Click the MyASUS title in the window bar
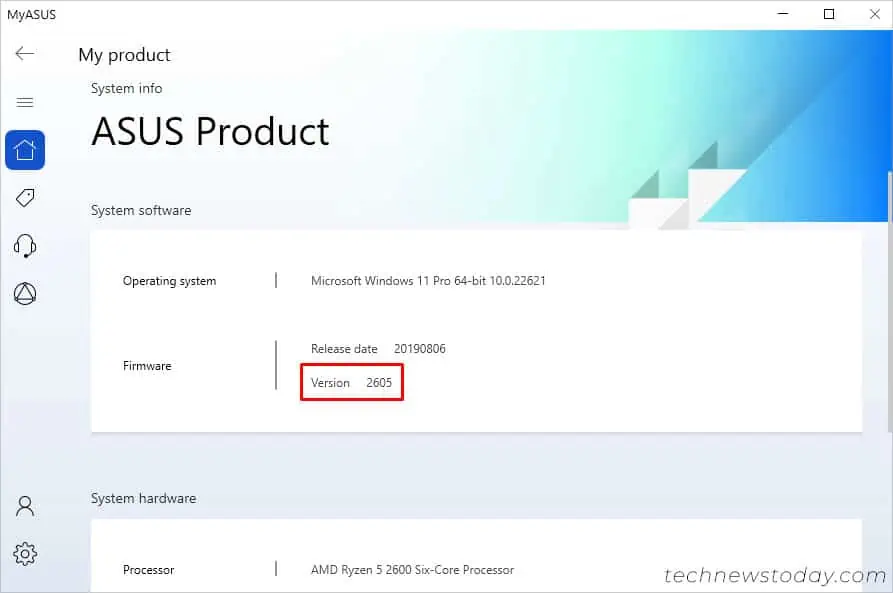Viewport: 893px width, 593px height. [33, 14]
